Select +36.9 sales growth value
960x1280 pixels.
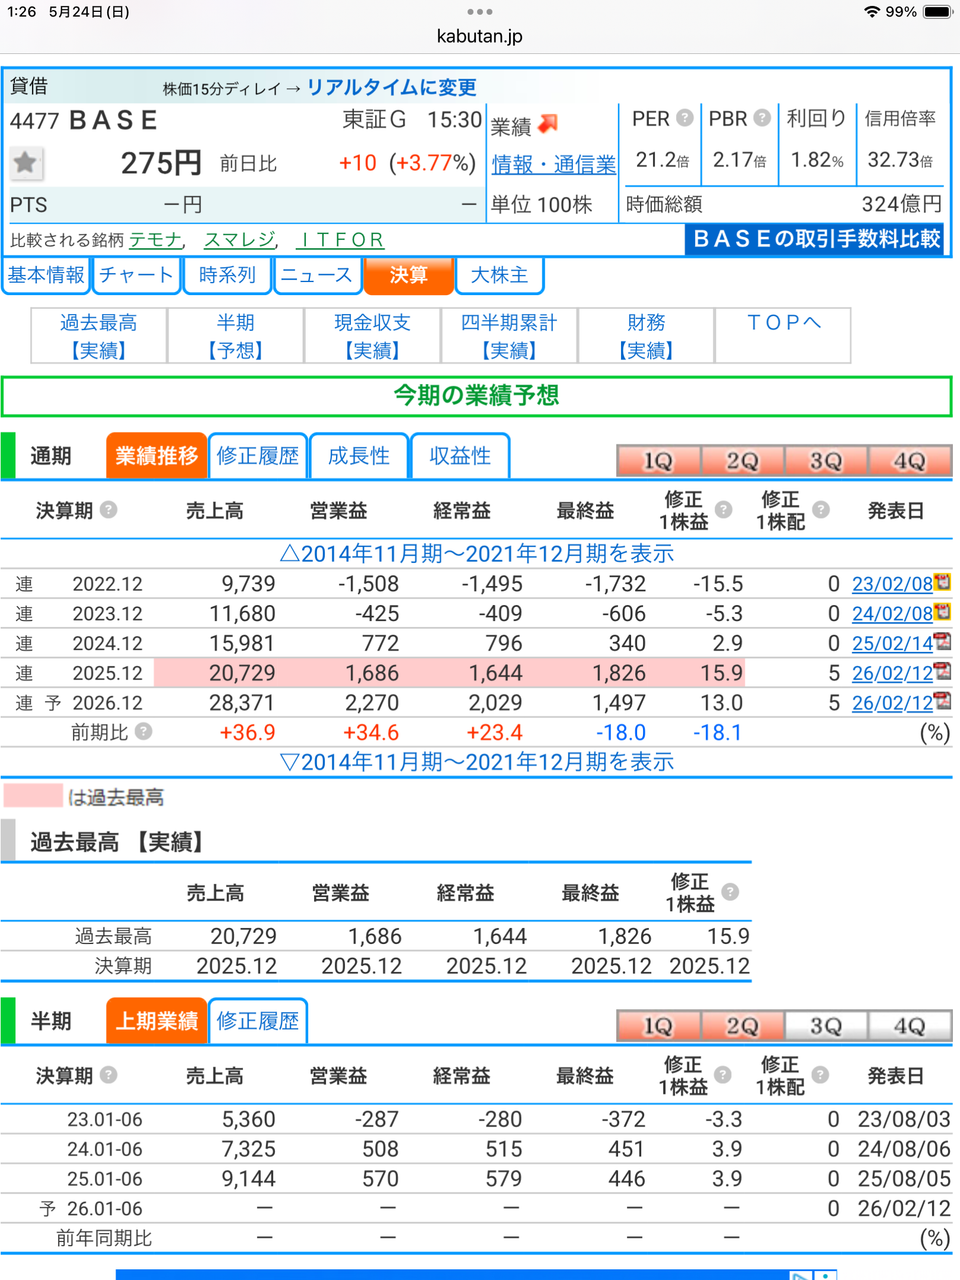[x=247, y=733]
